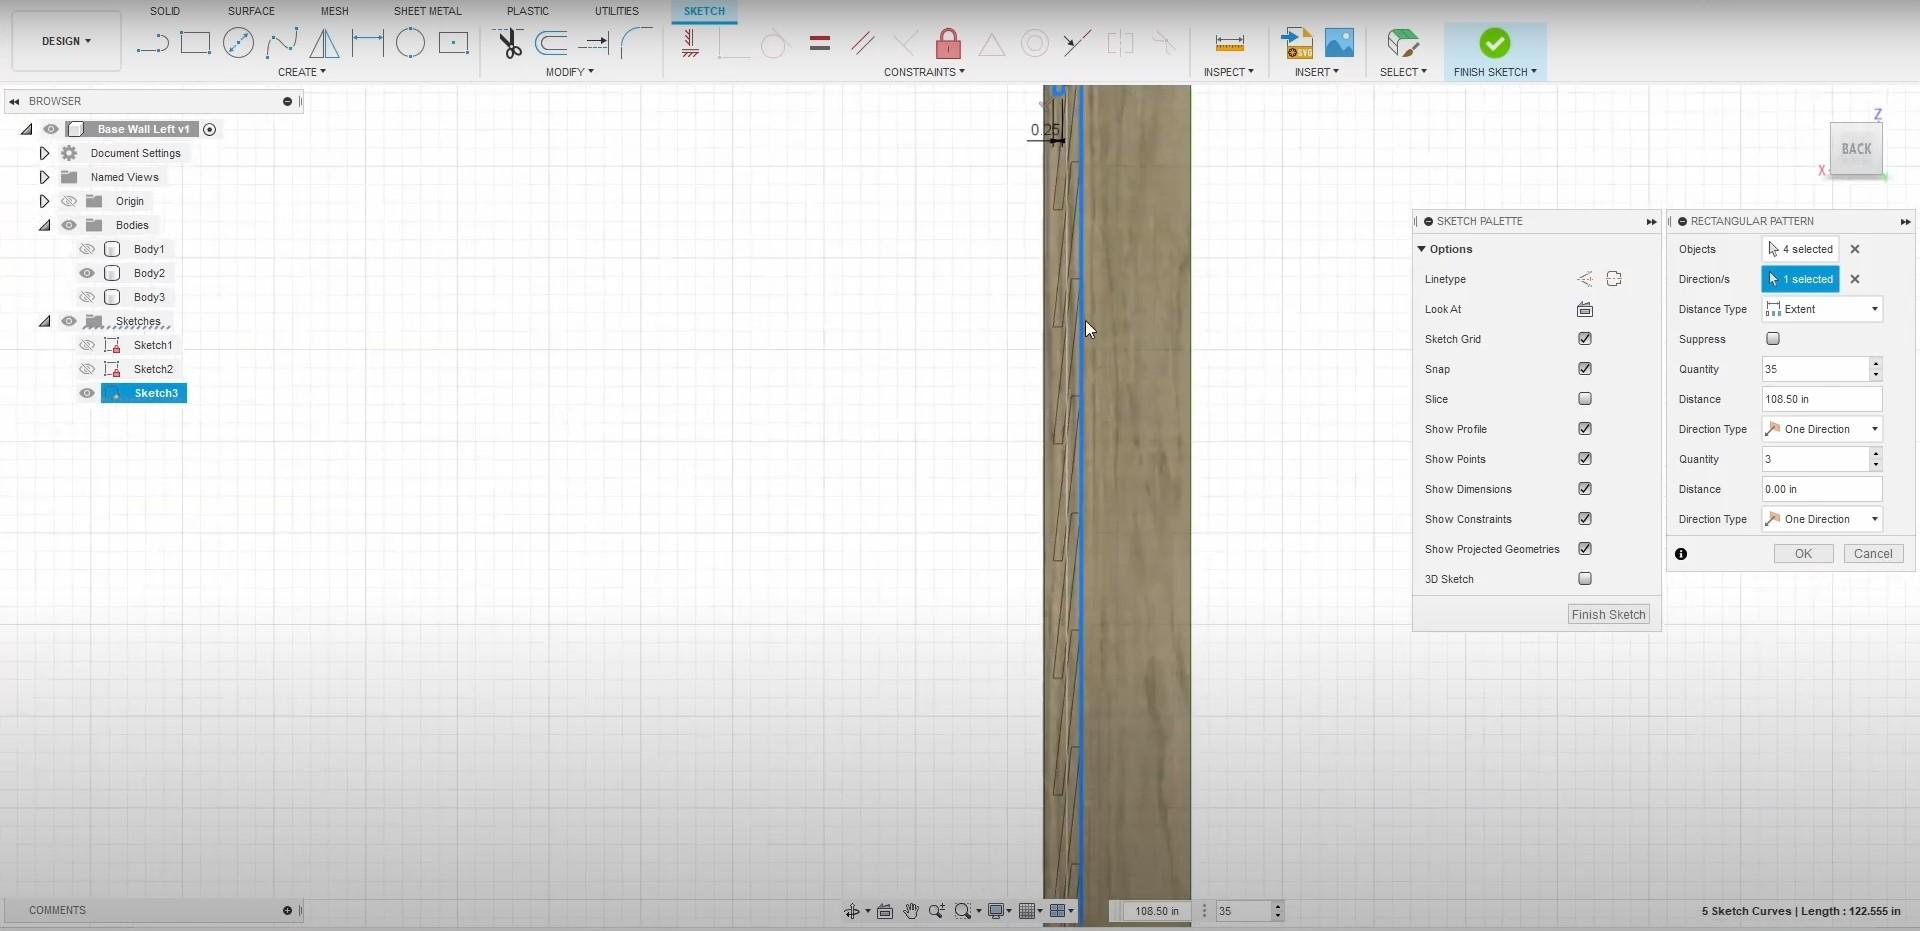Expand the Document Settings tree item
Viewport: 1920px width, 931px height.
(x=44, y=153)
